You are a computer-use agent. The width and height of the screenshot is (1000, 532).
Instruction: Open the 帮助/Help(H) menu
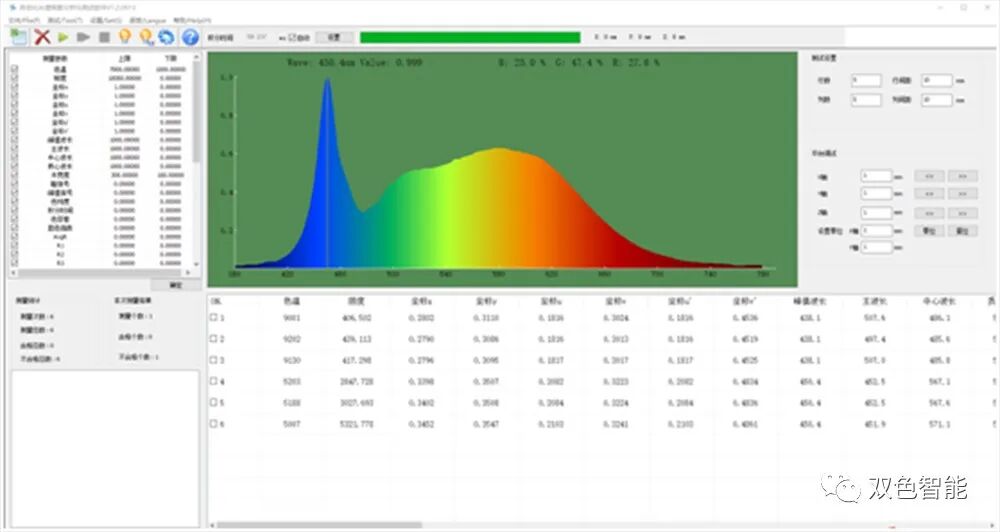(x=192, y=20)
